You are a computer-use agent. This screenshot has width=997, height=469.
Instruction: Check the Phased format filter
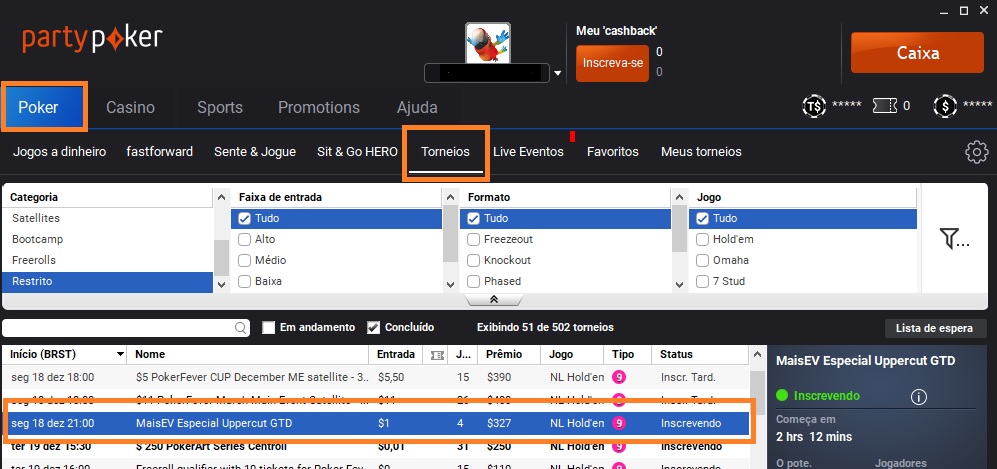(x=473, y=281)
